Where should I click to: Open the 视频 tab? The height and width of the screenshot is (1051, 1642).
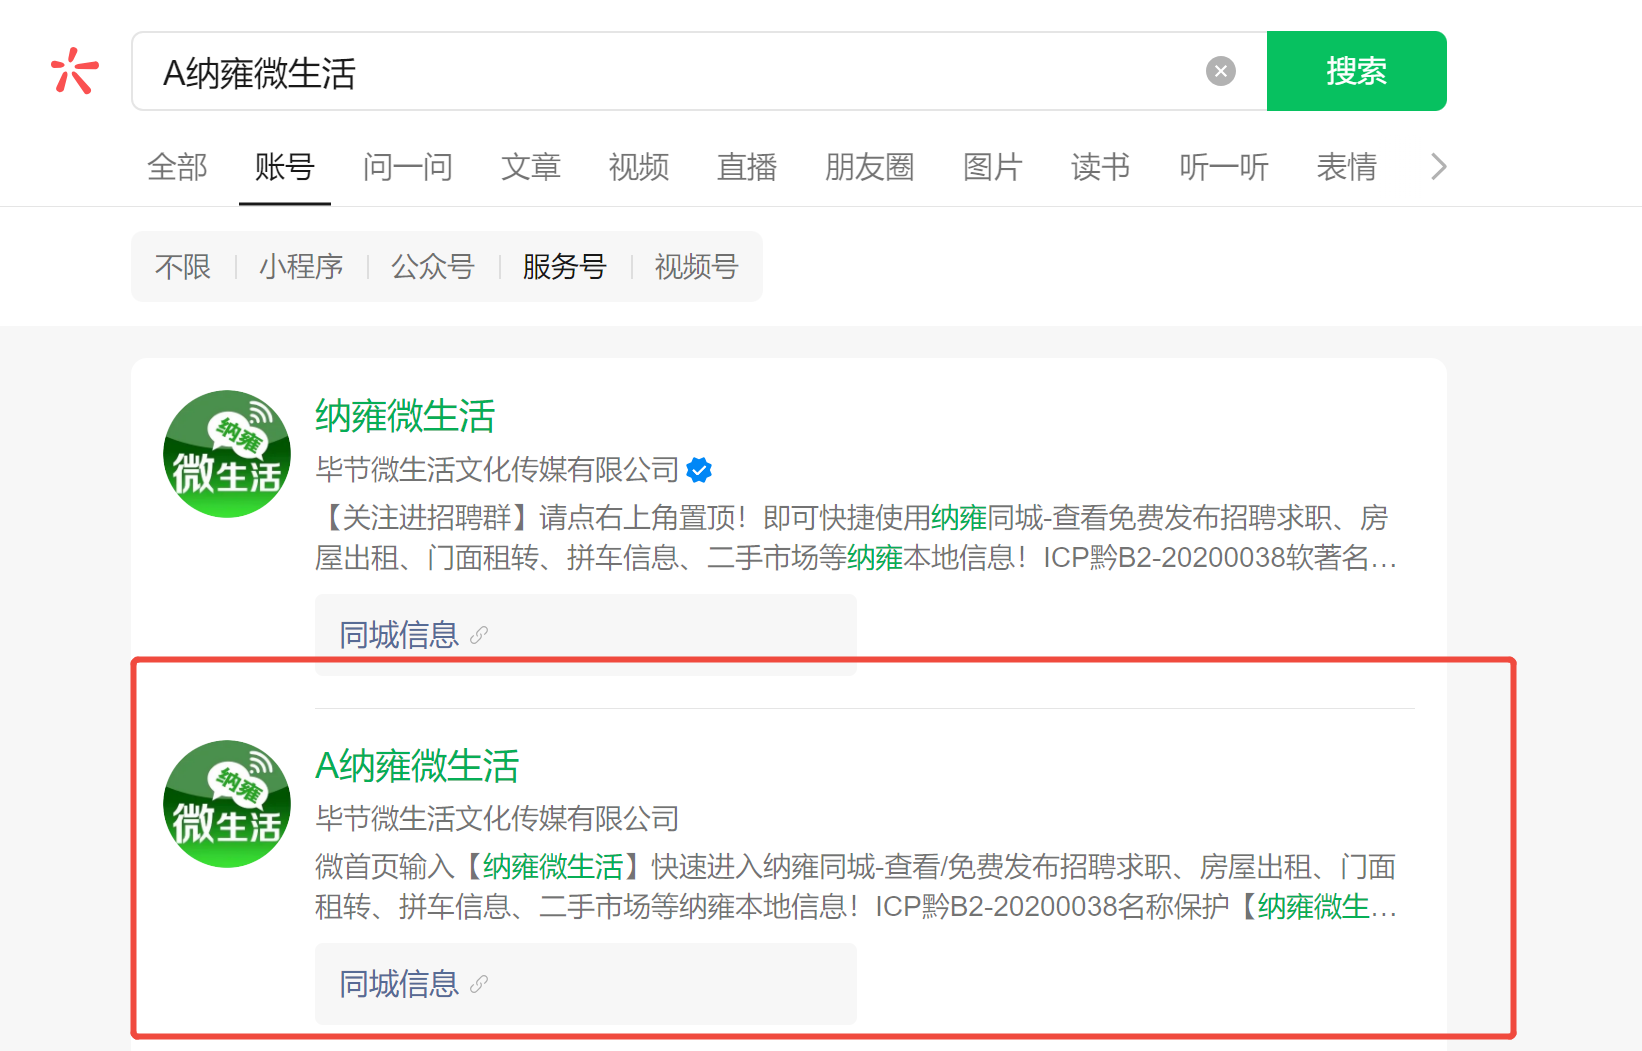(x=639, y=166)
